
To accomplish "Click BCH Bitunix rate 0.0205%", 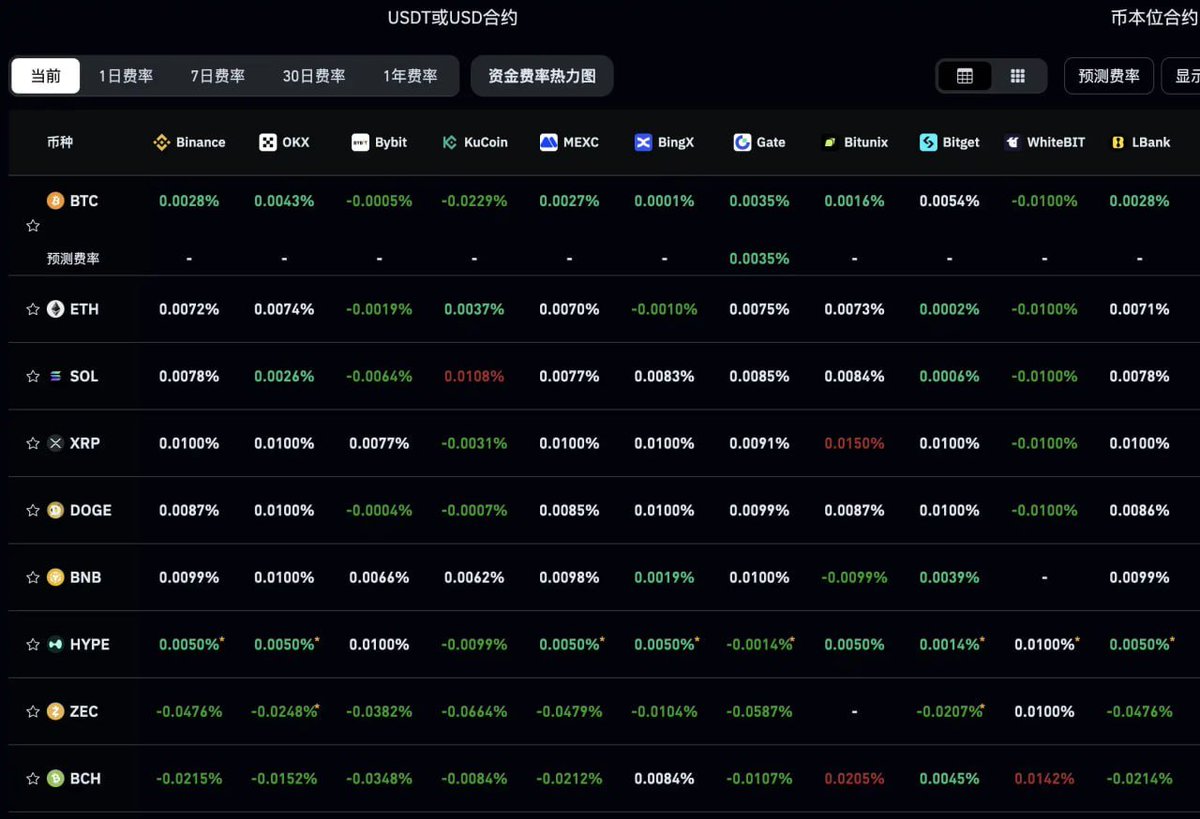I will [x=854, y=778].
